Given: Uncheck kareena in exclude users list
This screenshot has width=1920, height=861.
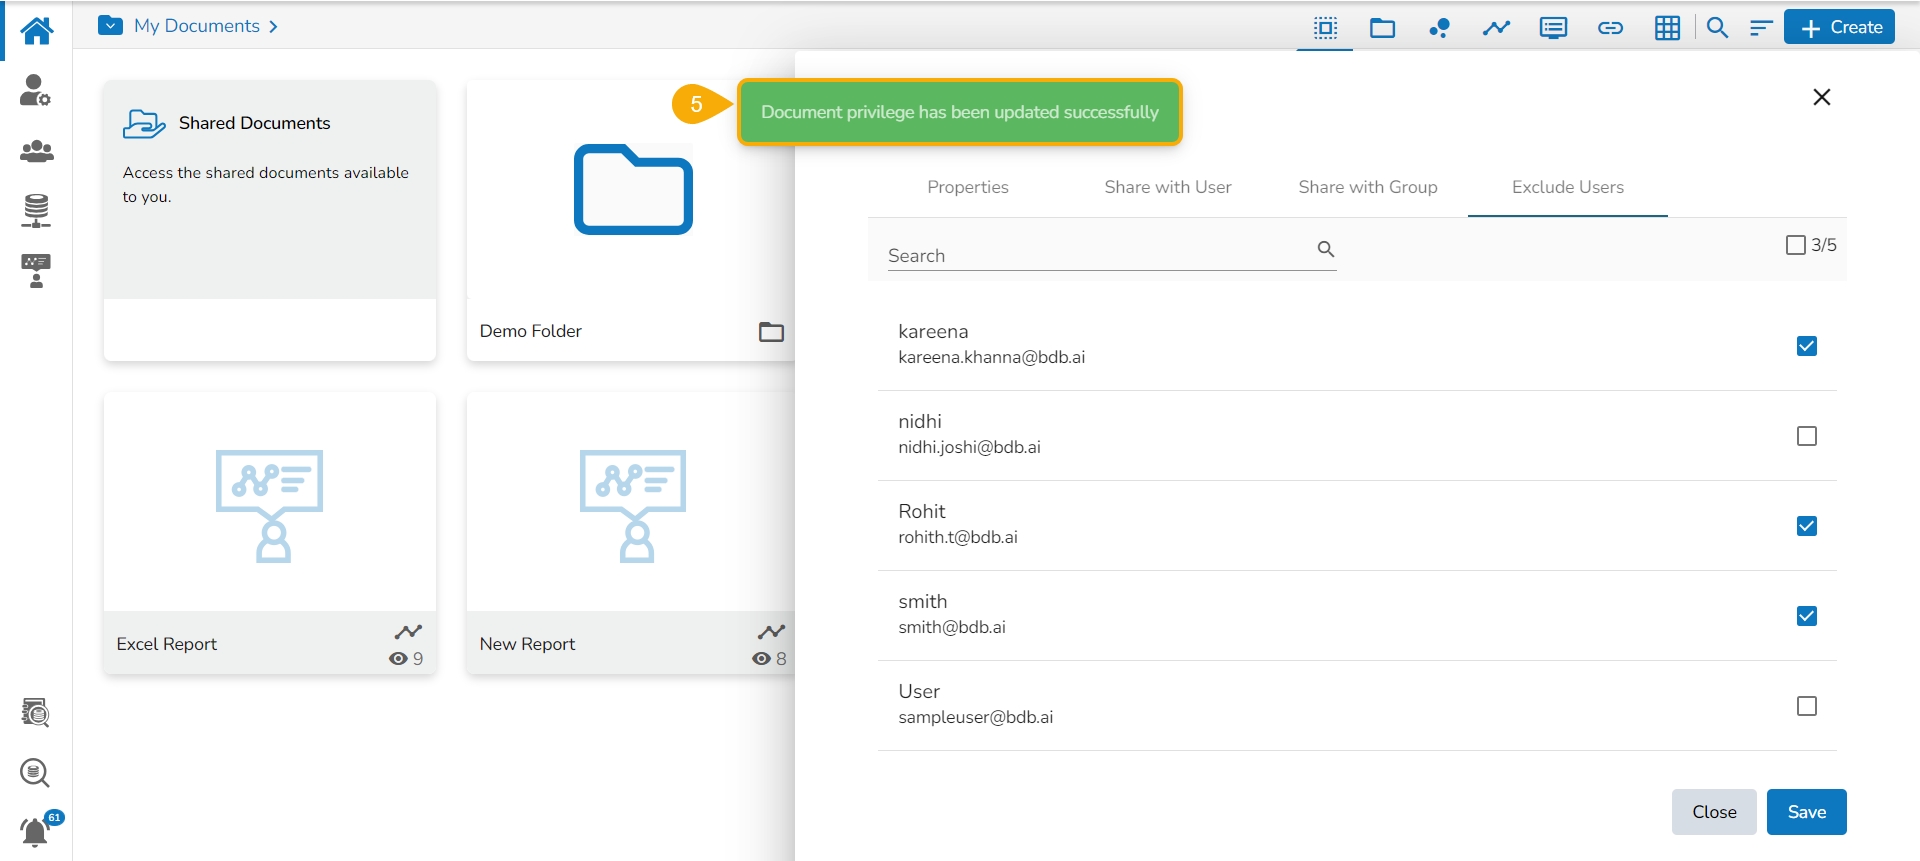Looking at the screenshot, I should 1806,346.
